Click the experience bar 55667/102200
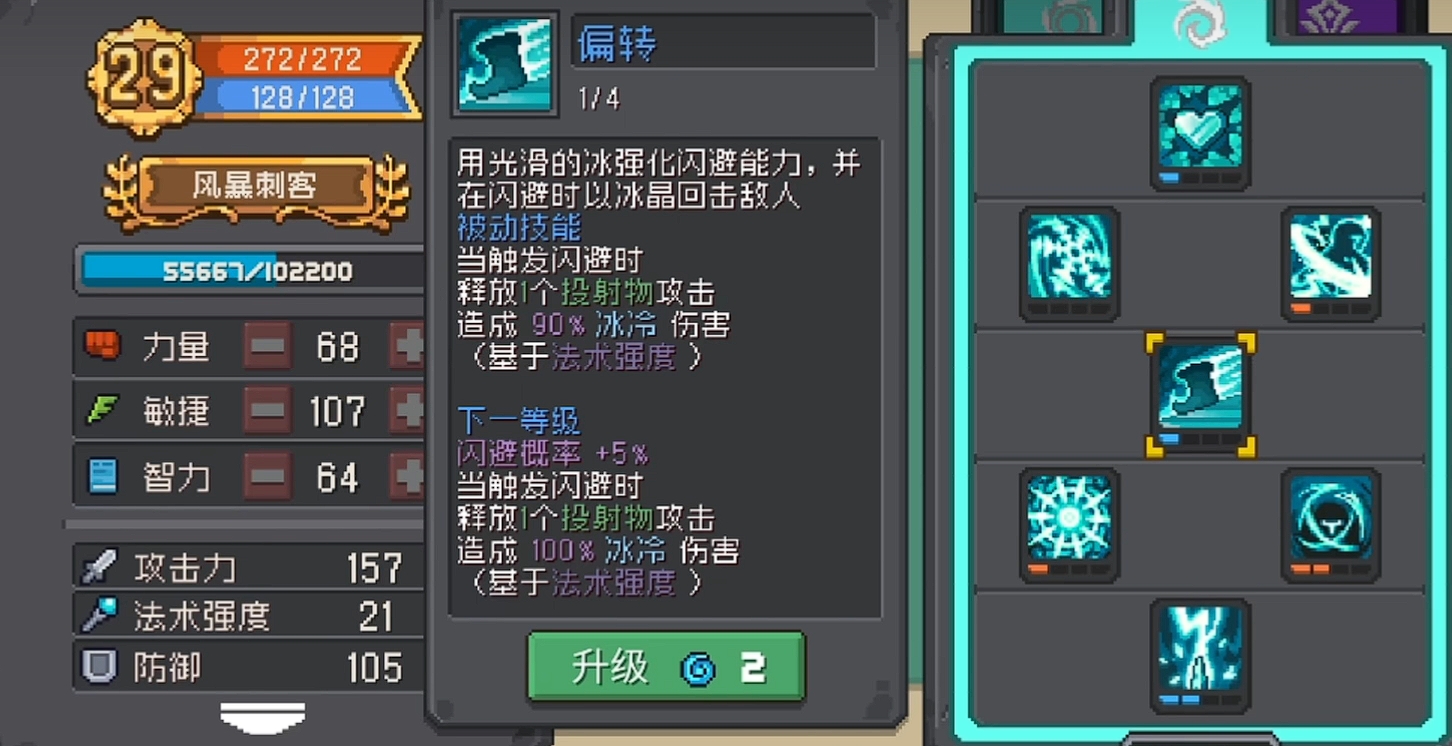Image resolution: width=1452 pixels, height=746 pixels. pyautogui.click(x=255, y=271)
